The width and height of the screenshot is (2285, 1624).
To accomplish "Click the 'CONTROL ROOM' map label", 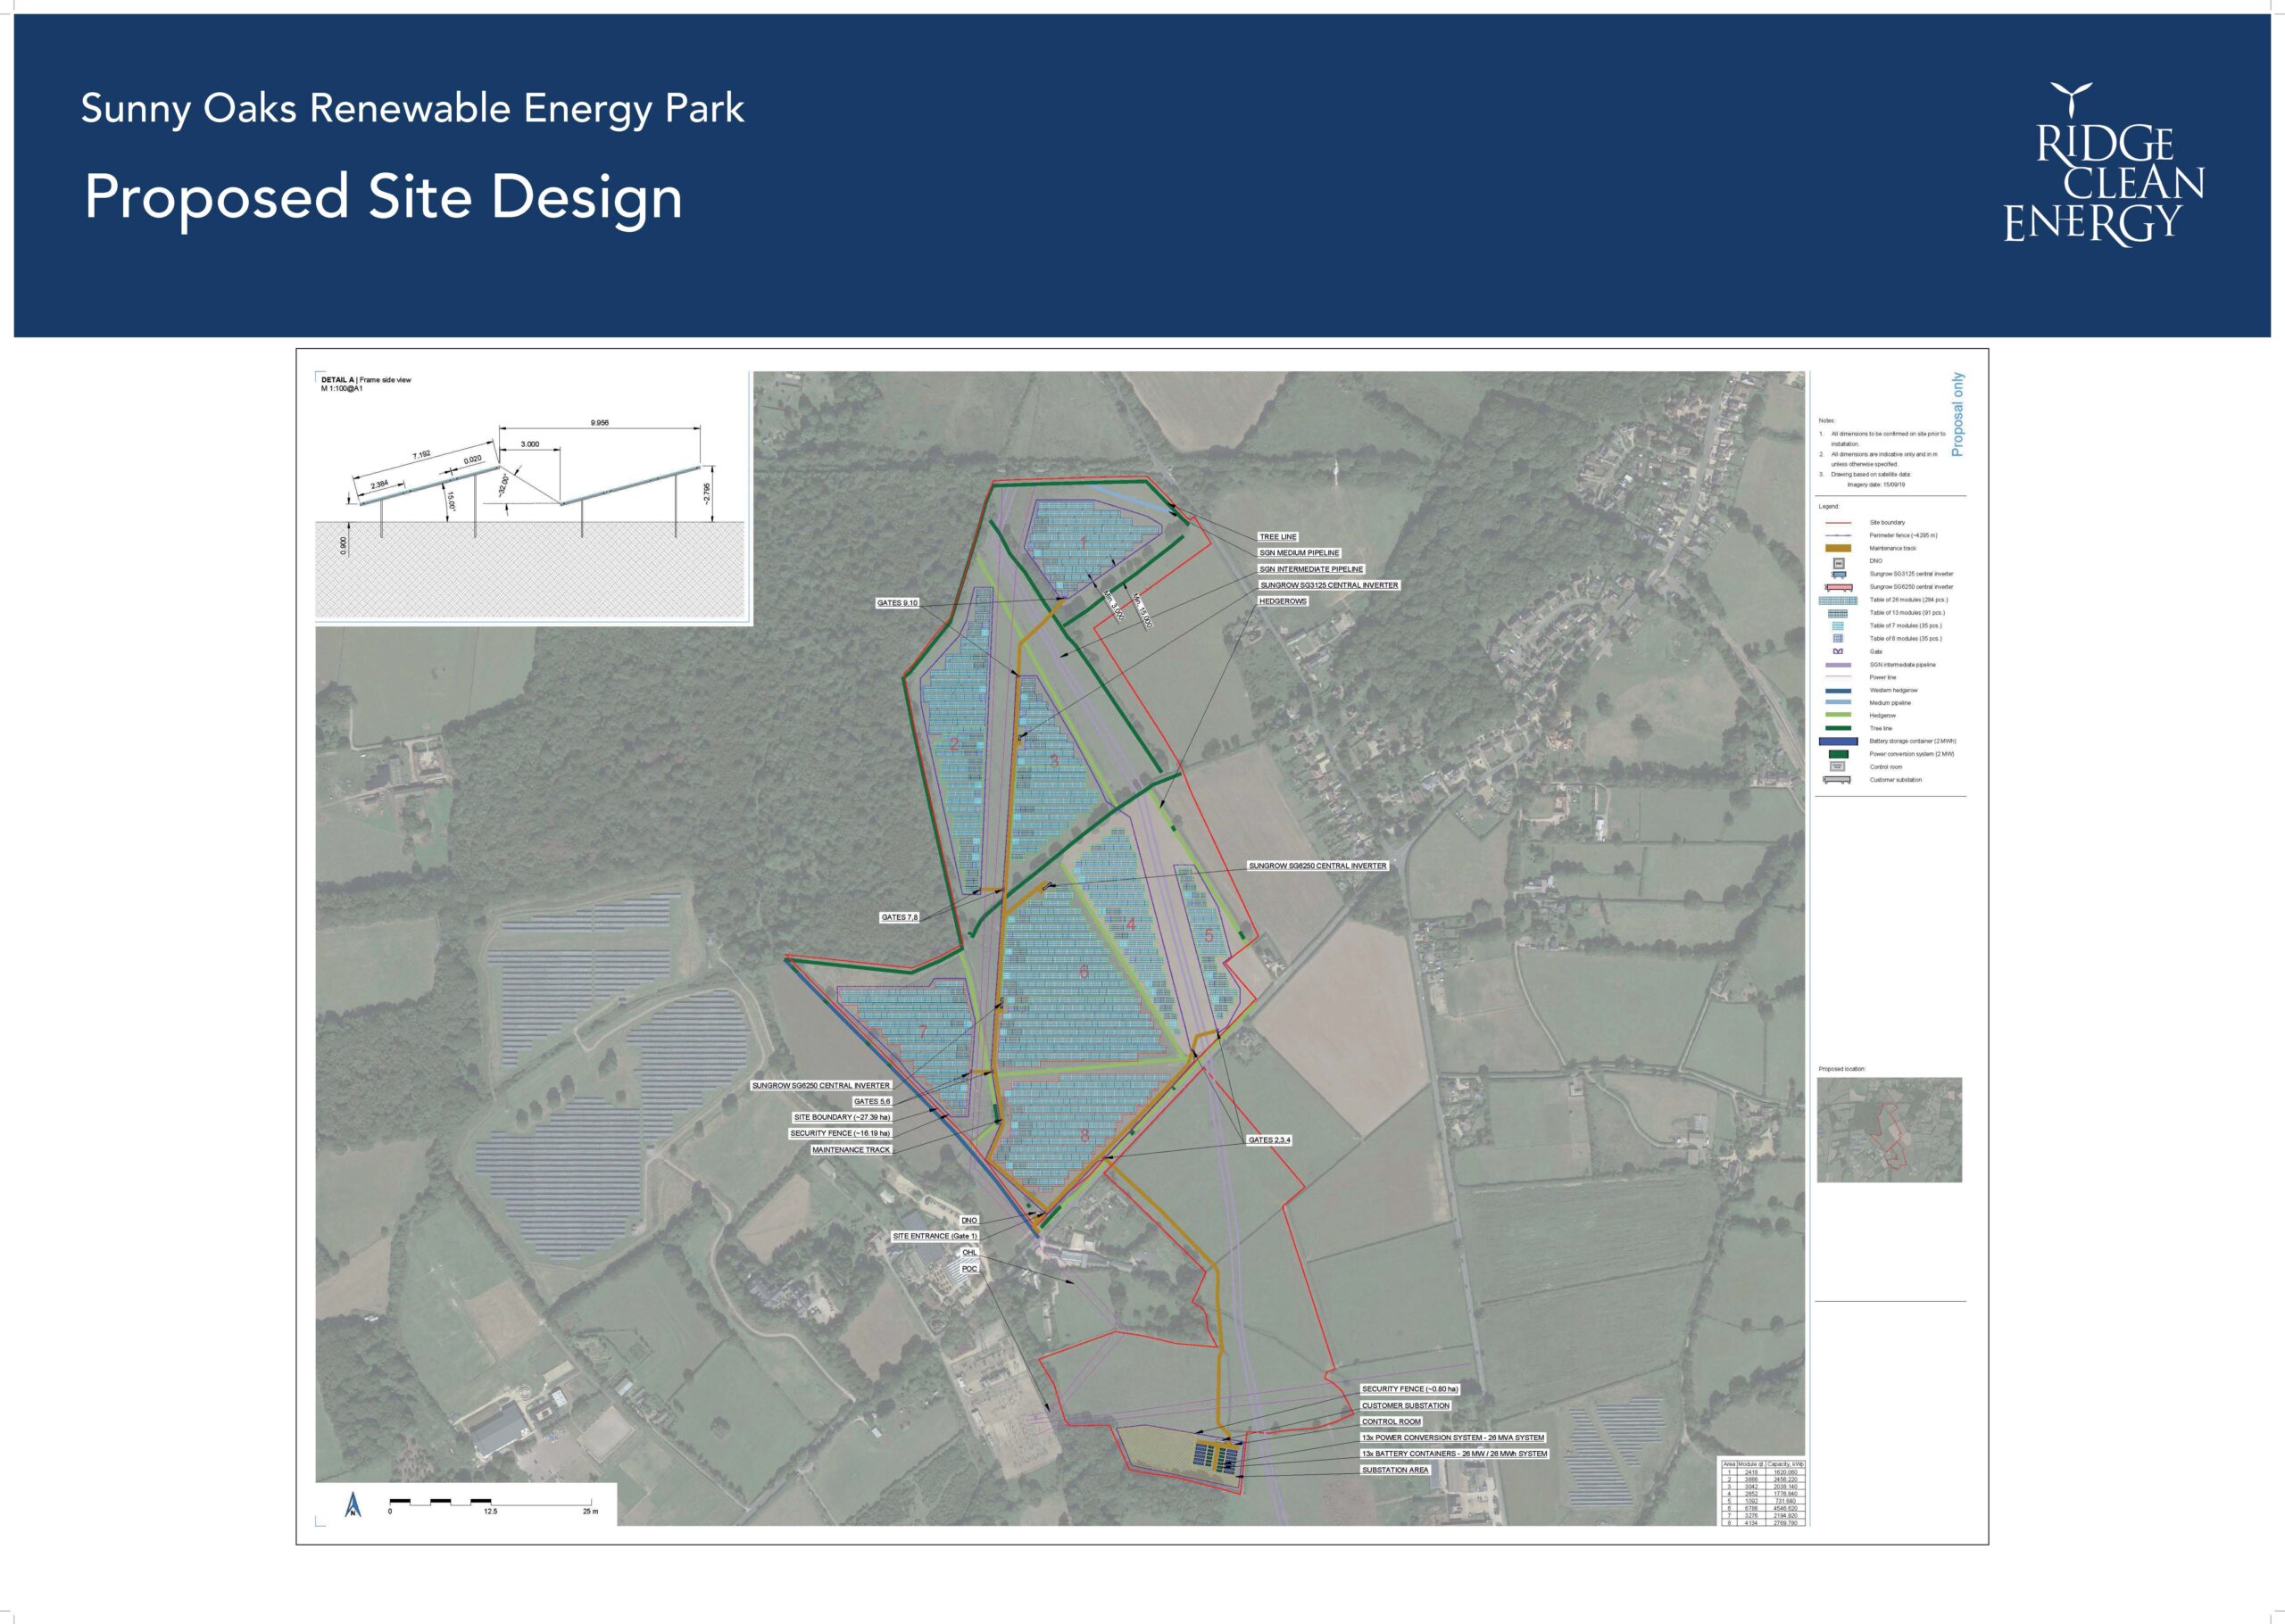I will tap(1391, 1421).
